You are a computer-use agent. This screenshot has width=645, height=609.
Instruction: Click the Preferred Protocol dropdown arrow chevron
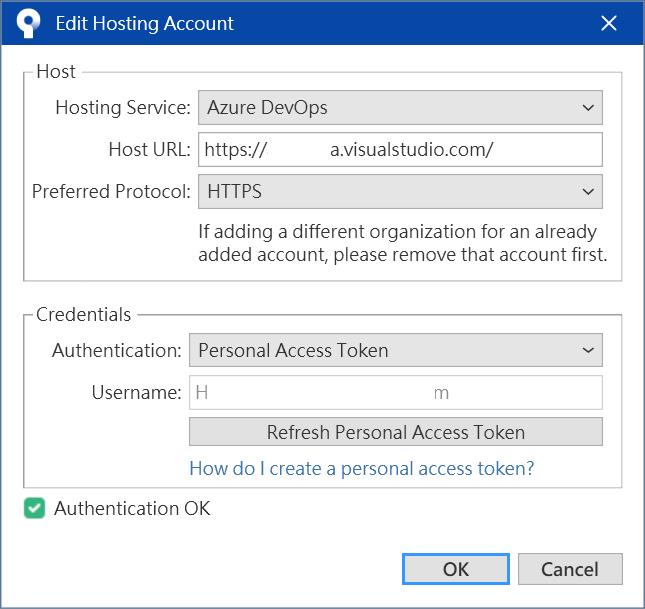tap(586, 190)
